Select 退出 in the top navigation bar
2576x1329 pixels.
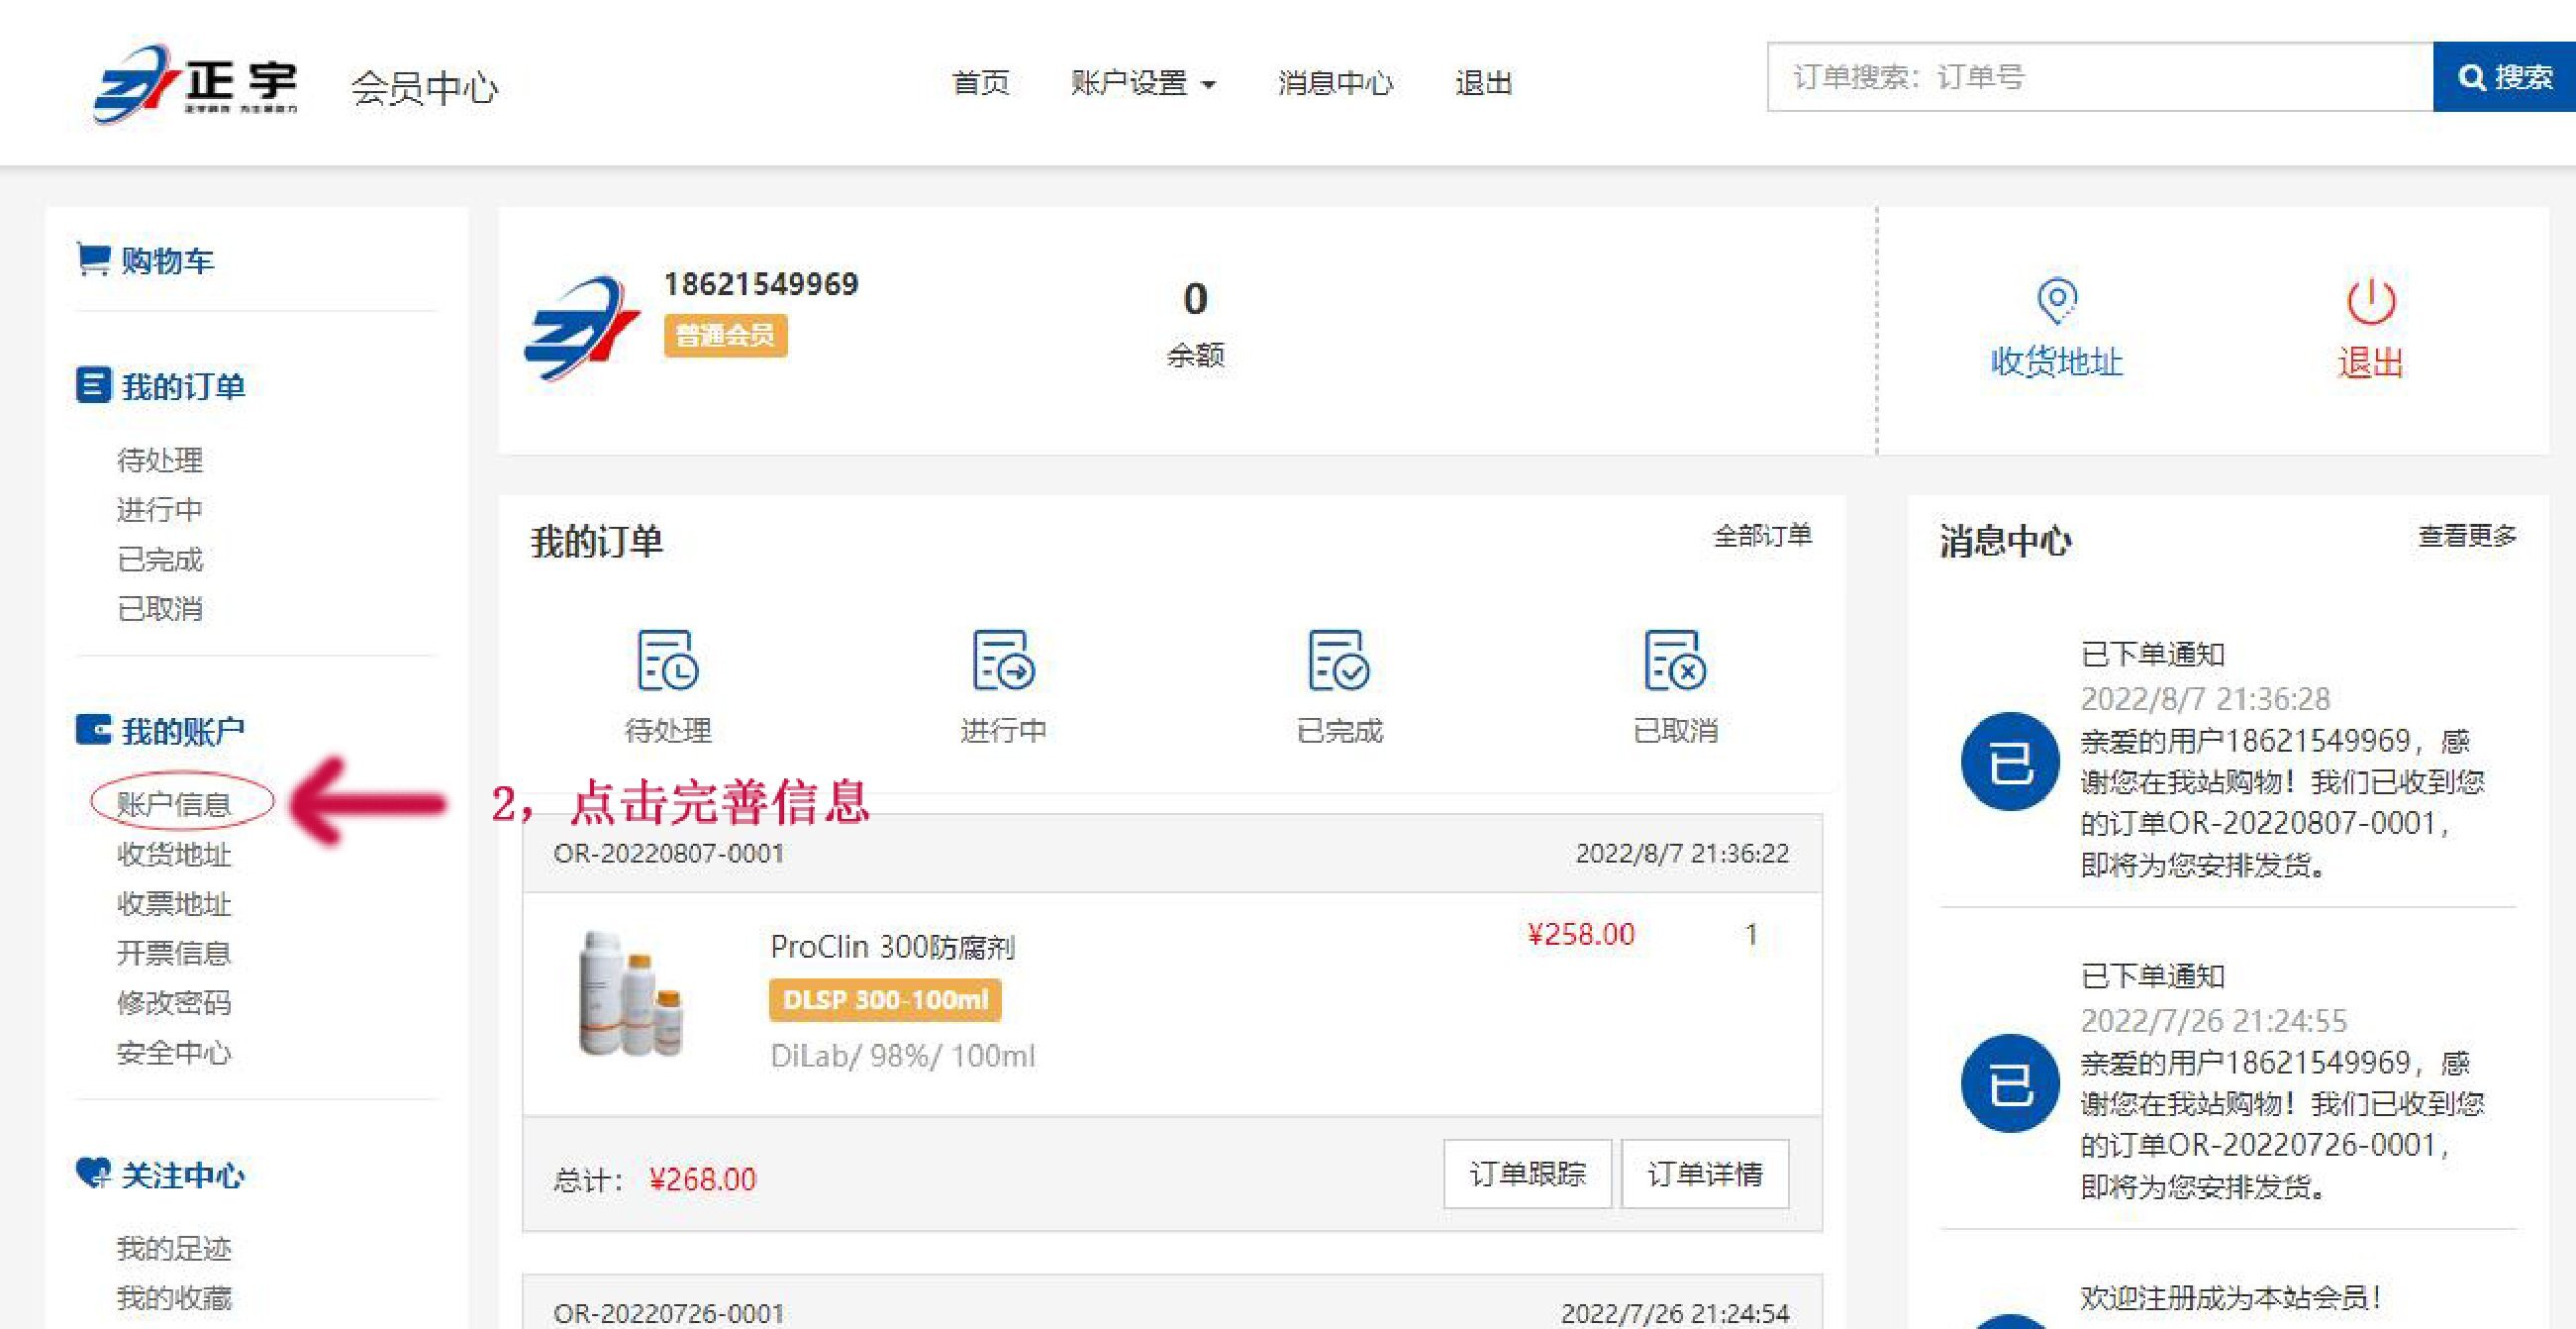(1483, 83)
